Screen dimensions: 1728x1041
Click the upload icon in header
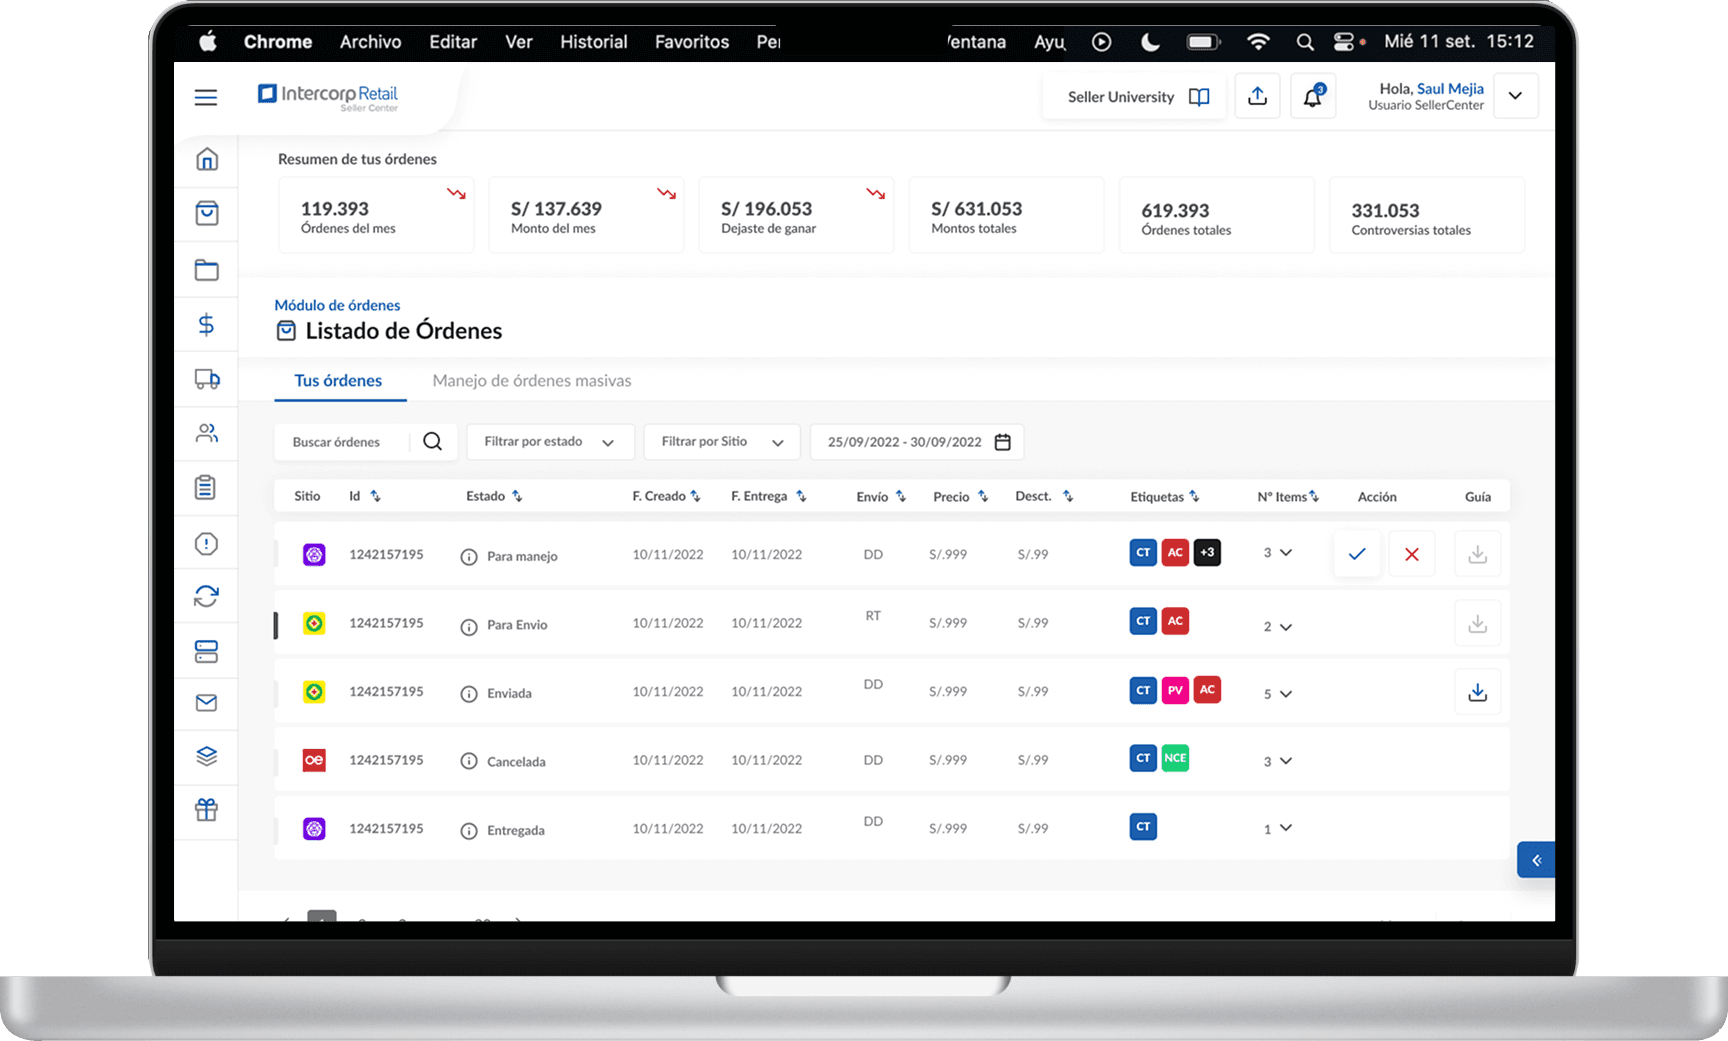pyautogui.click(x=1257, y=97)
